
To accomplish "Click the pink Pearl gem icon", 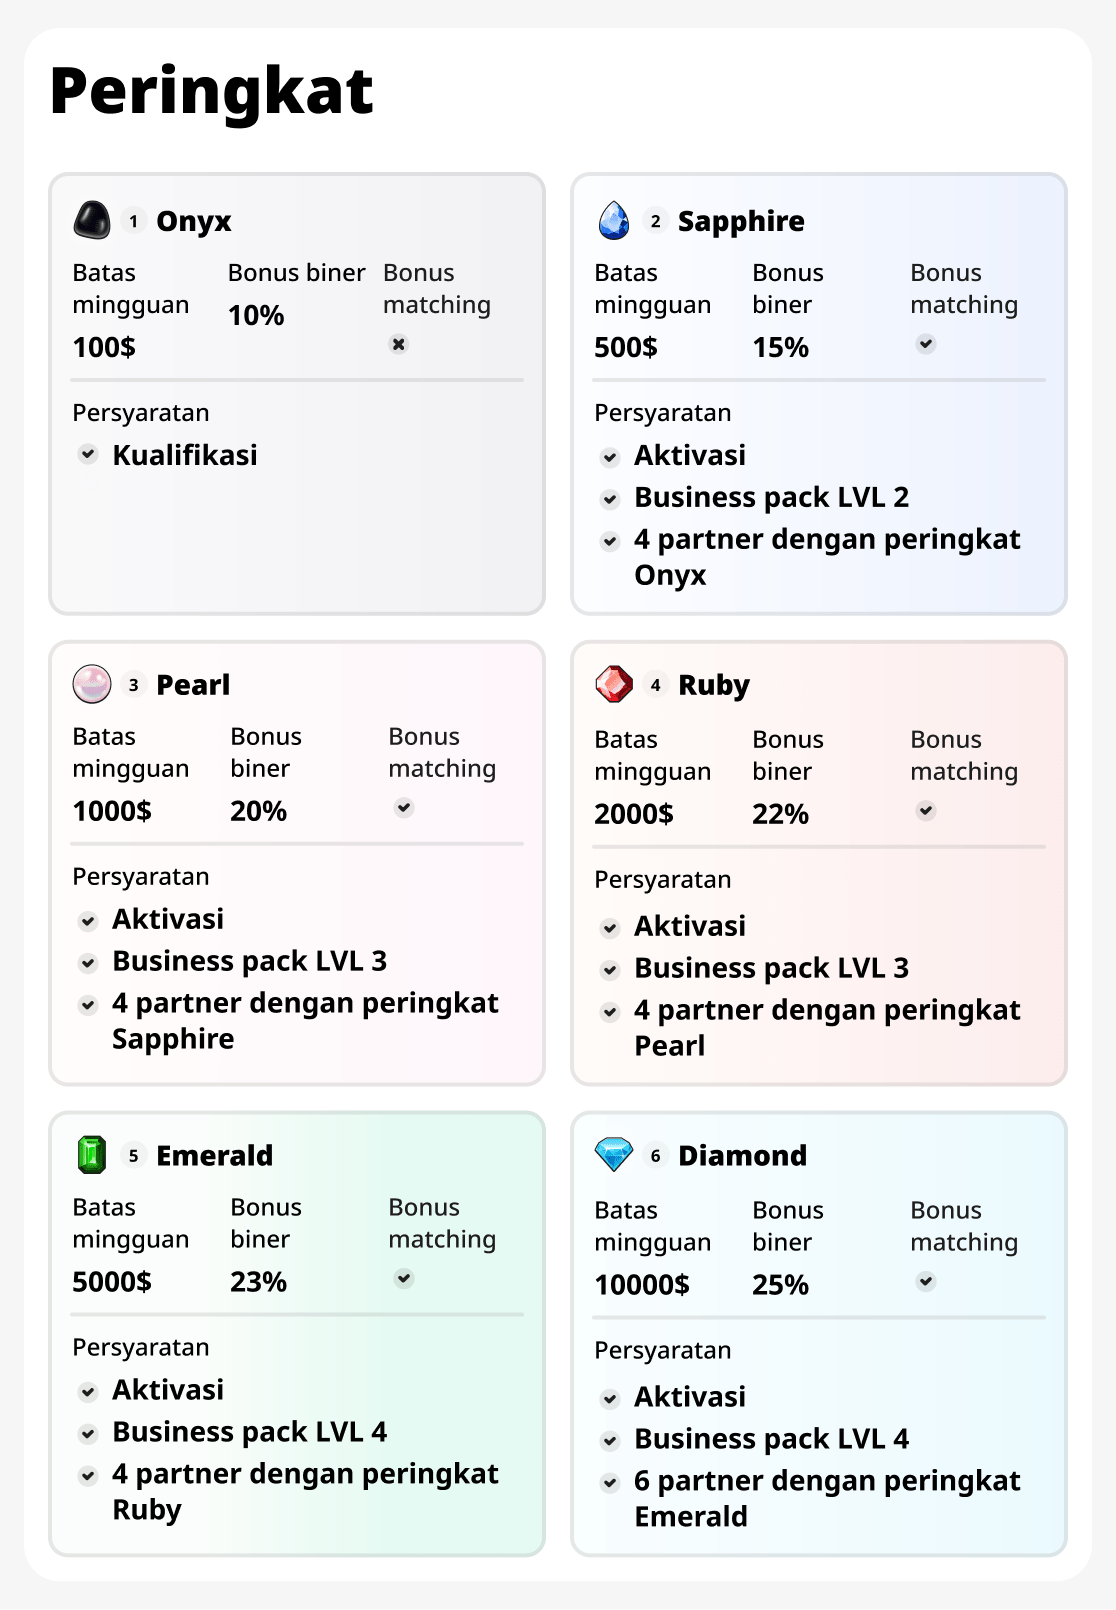I will tap(92, 684).
